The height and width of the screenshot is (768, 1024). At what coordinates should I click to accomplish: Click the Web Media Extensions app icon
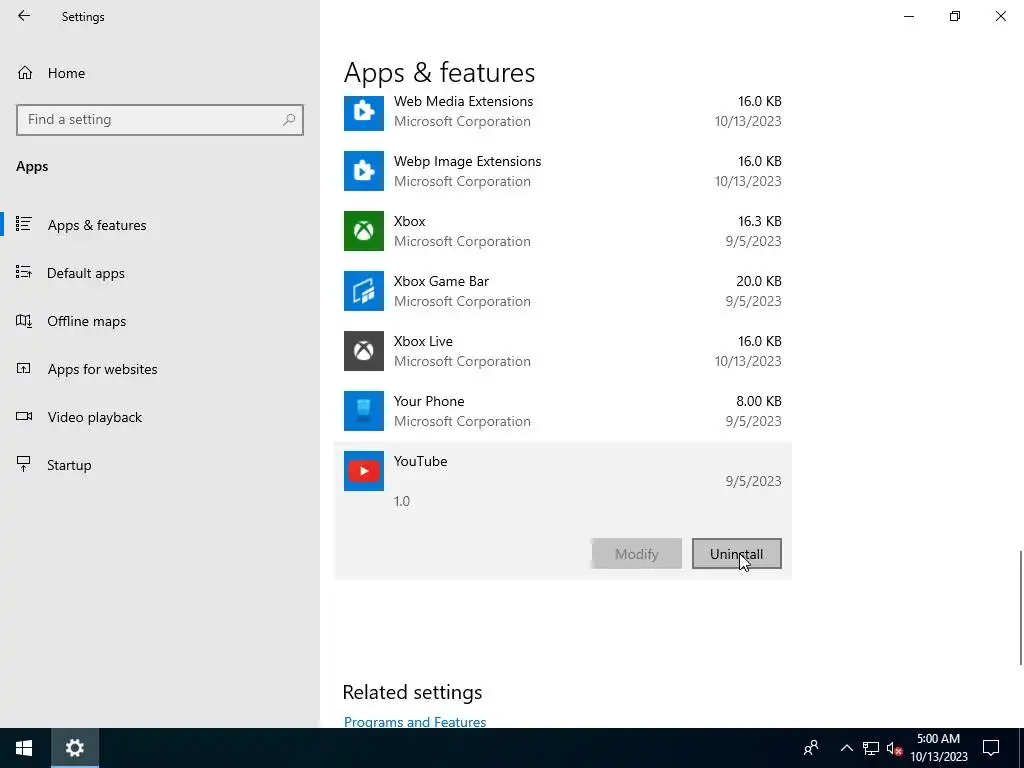(364, 112)
